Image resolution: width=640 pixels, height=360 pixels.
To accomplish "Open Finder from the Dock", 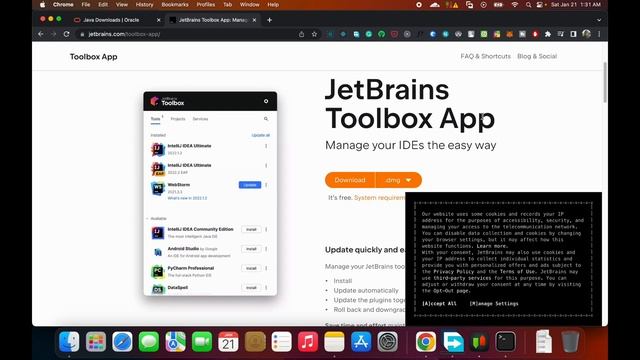I will [x=69, y=341].
